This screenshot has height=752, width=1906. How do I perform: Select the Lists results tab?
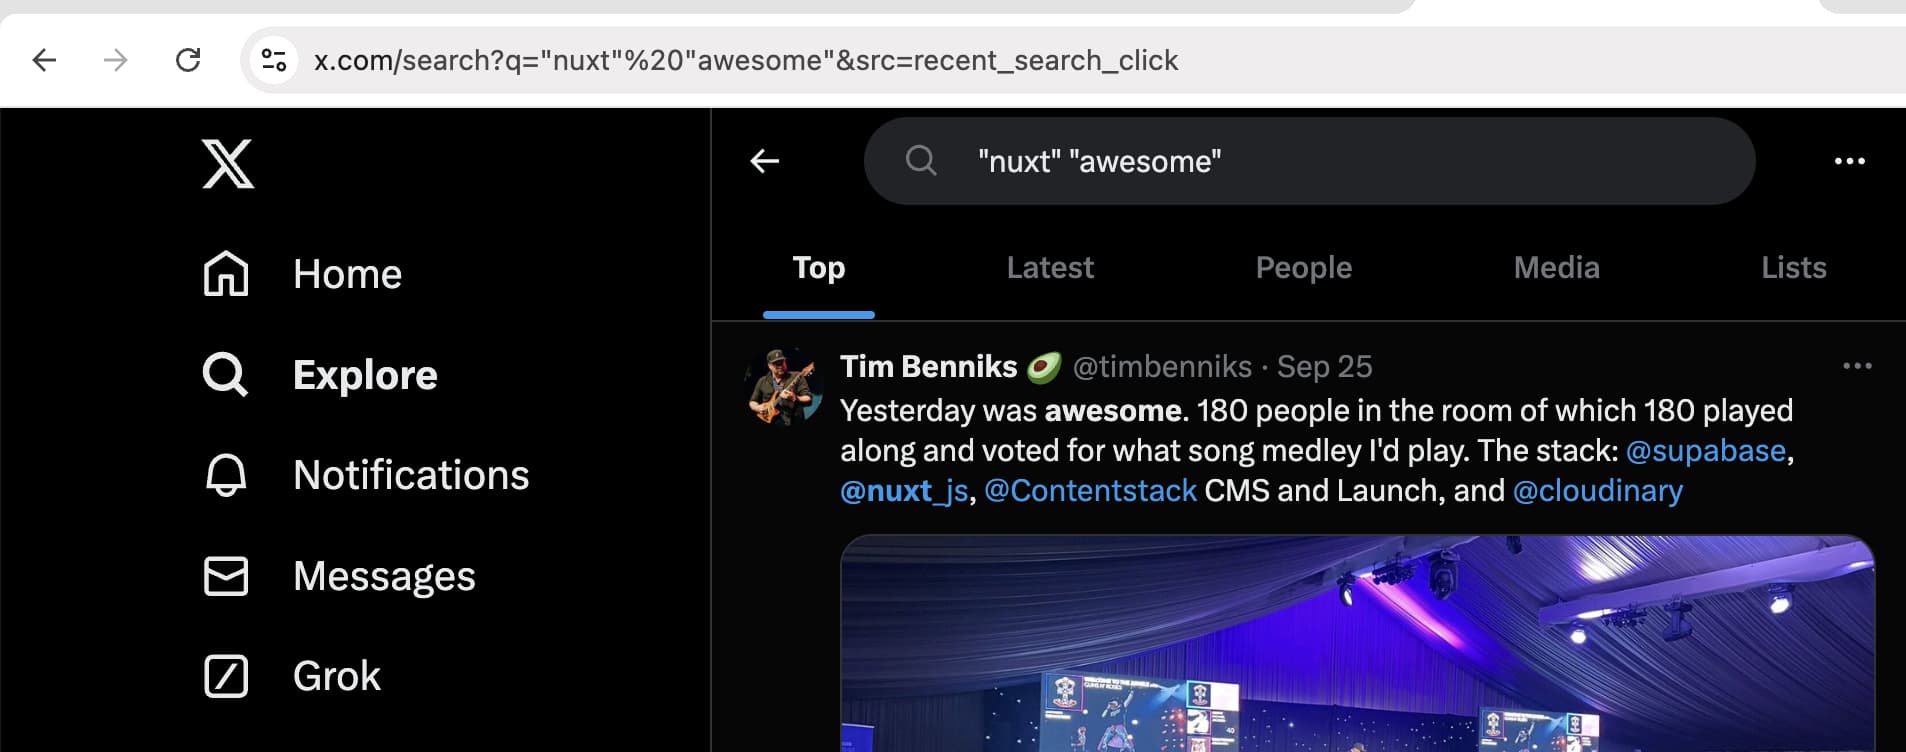point(1792,267)
